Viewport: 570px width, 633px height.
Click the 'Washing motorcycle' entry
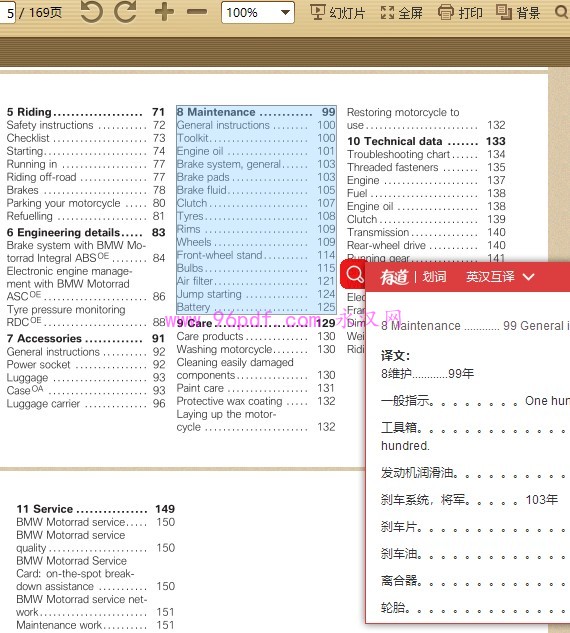point(256,349)
